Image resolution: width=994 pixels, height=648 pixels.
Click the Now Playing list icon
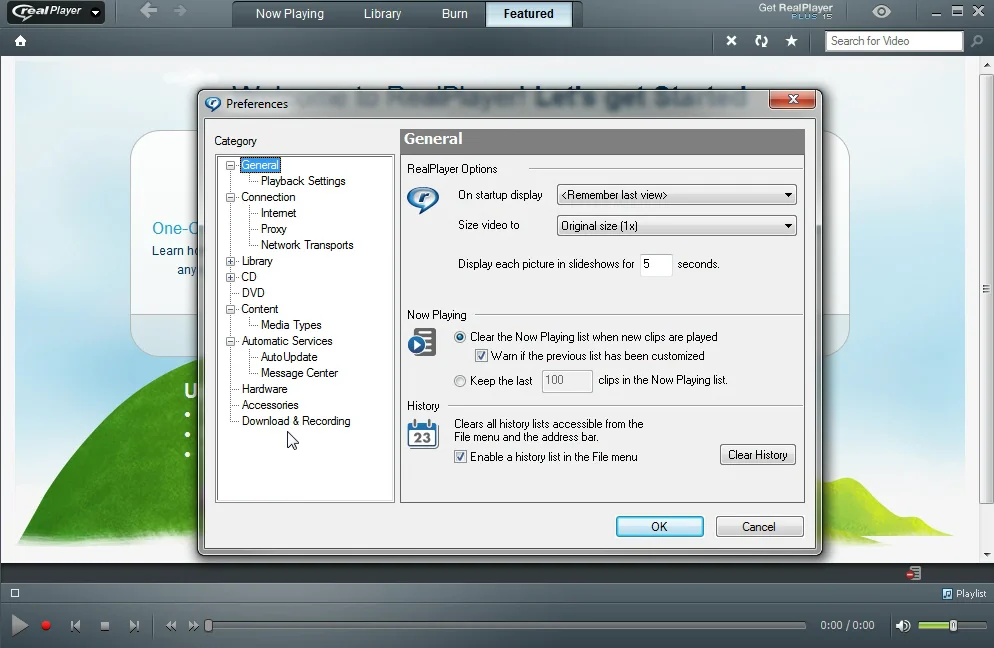[422, 342]
